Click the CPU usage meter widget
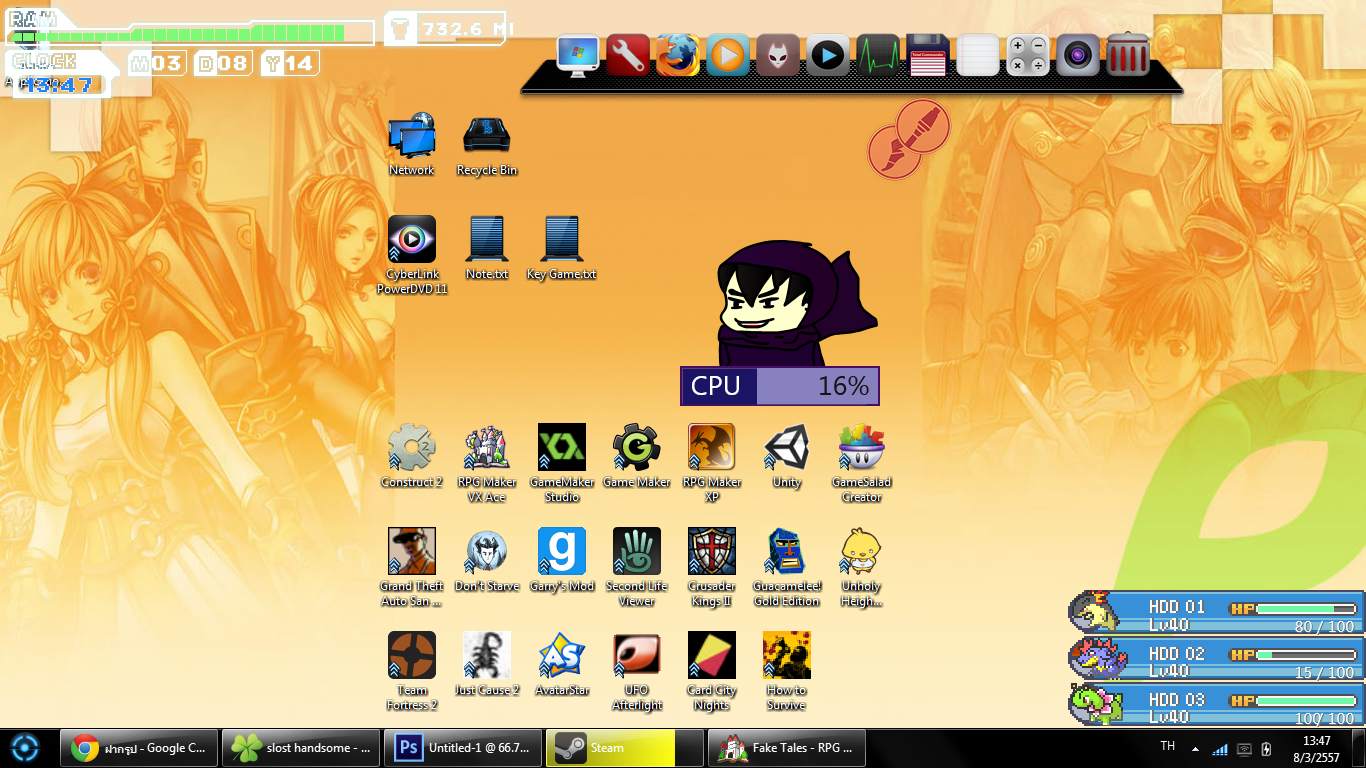1366x768 pixels. [x=780, y=386]
